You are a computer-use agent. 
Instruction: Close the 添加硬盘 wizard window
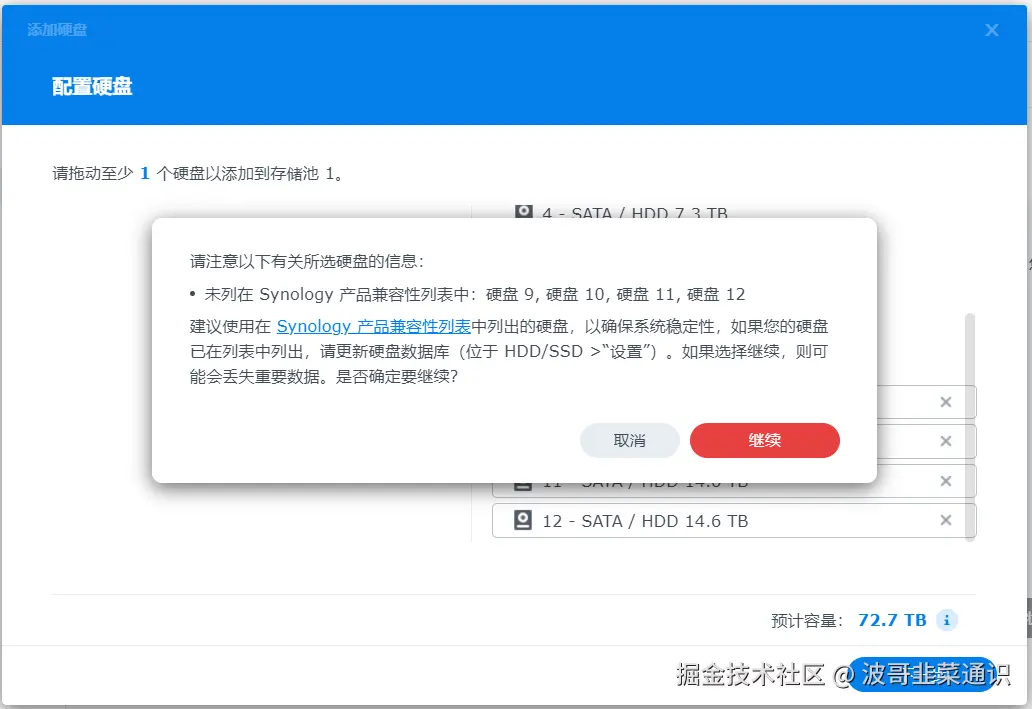tap(991, 30)
